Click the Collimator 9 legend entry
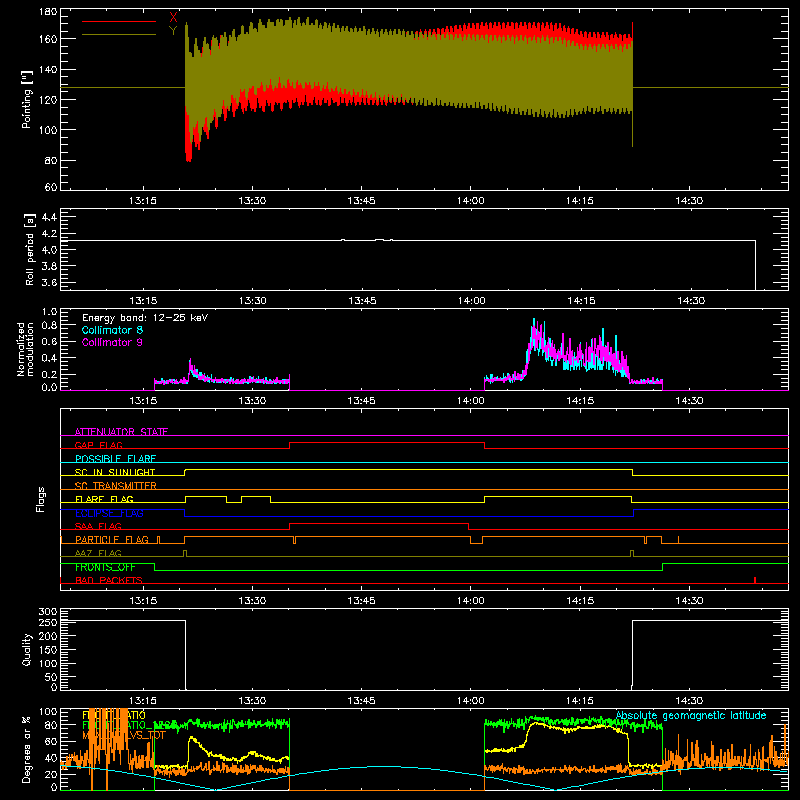The height and width of the screenshot is (800, 800). click(112, 342)
